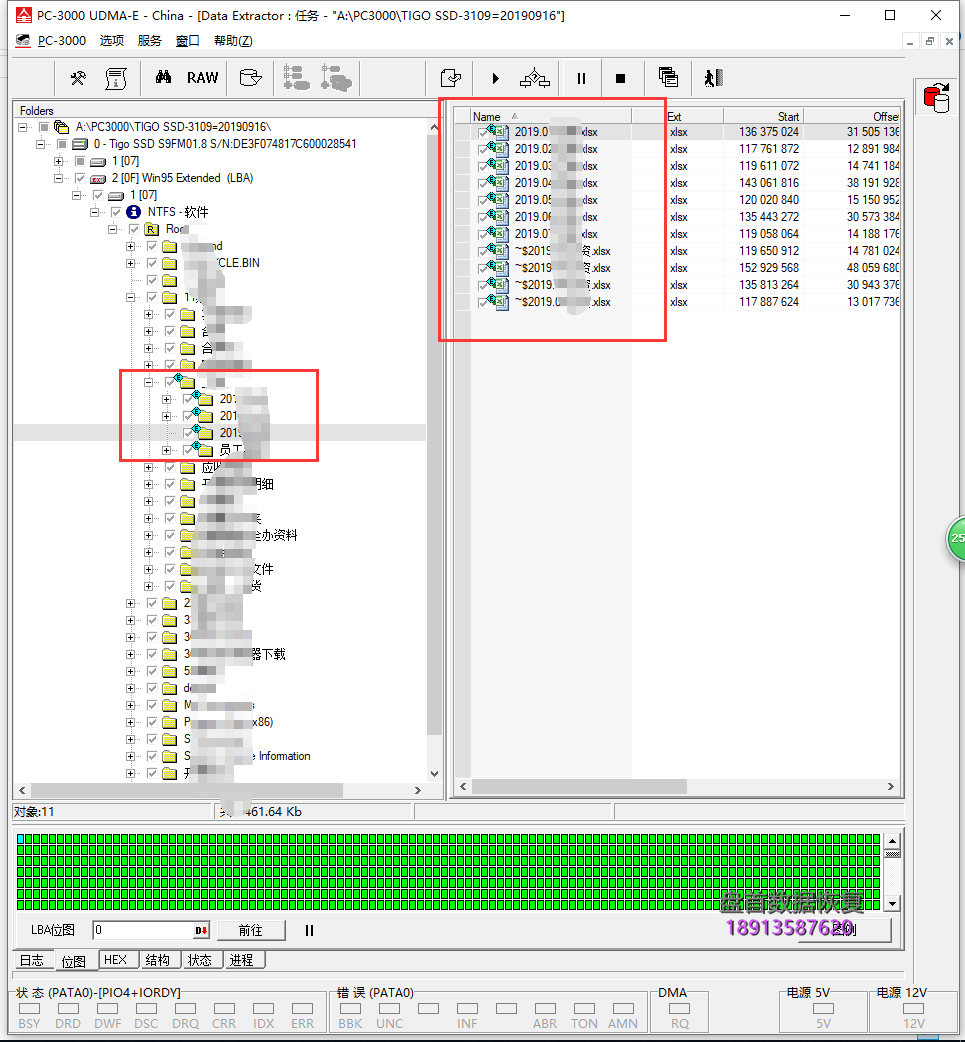Screen dimensions: 965x1042
Task: Open the LBA位图 input dropdown arrow
Action: click(x=201, y=931)
